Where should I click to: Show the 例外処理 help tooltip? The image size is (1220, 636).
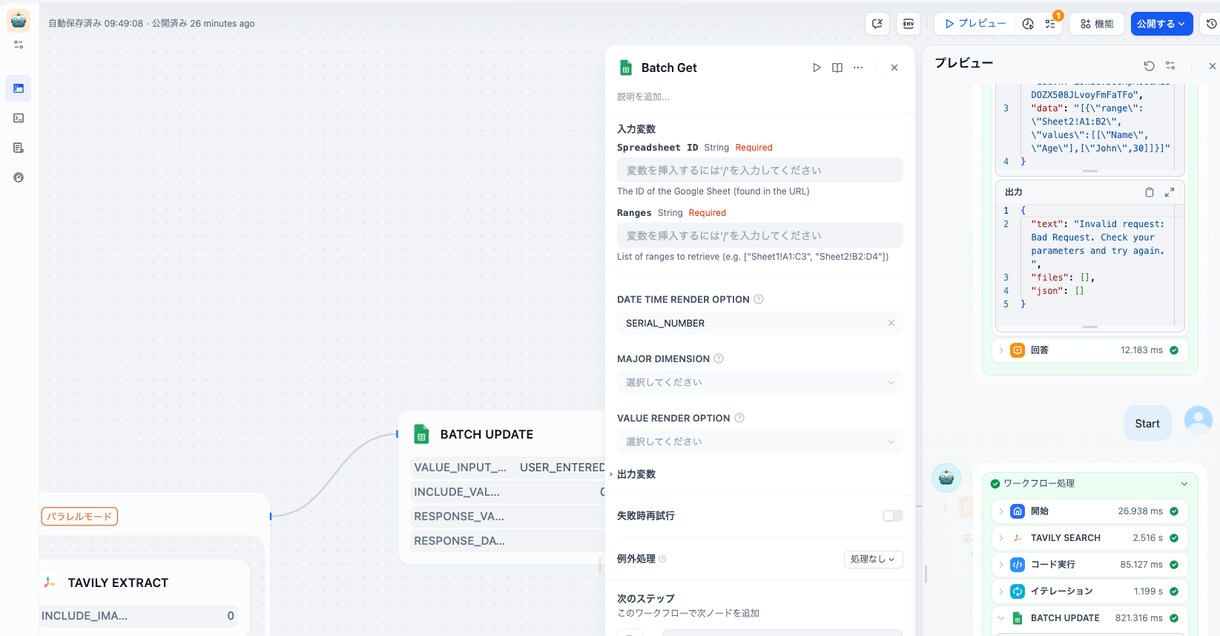[662, 559]
